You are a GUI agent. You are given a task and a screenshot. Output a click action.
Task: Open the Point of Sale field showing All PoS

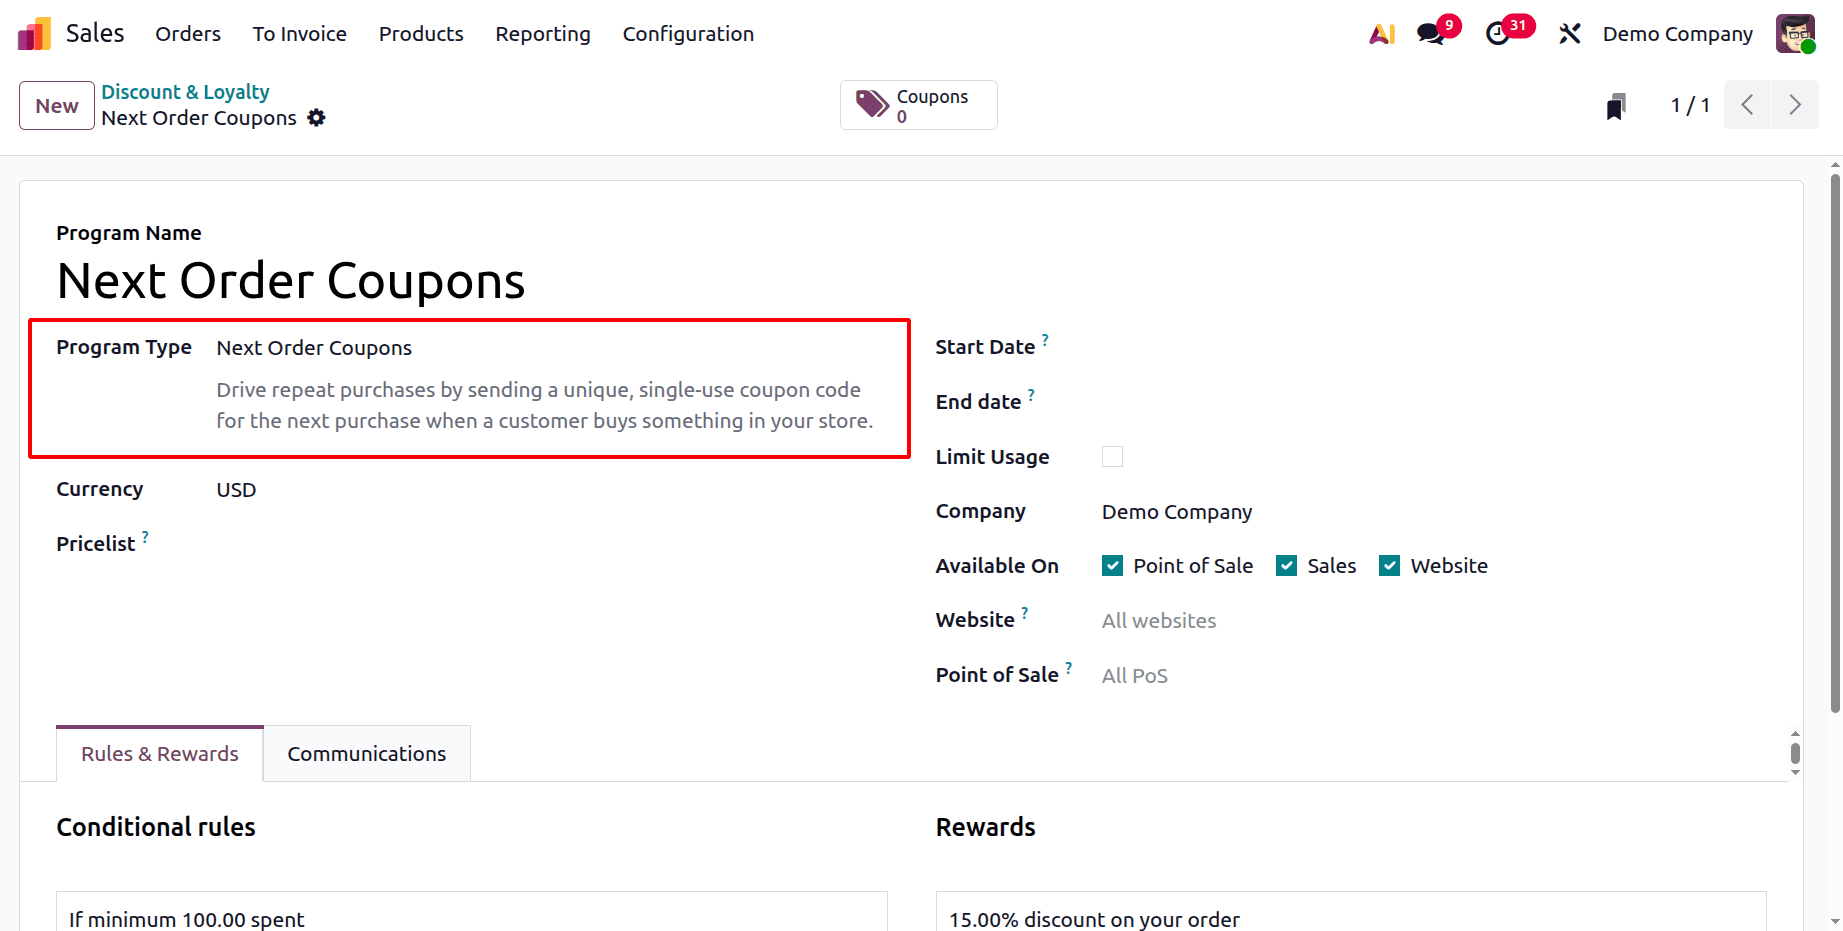[x=1135, y=675]
